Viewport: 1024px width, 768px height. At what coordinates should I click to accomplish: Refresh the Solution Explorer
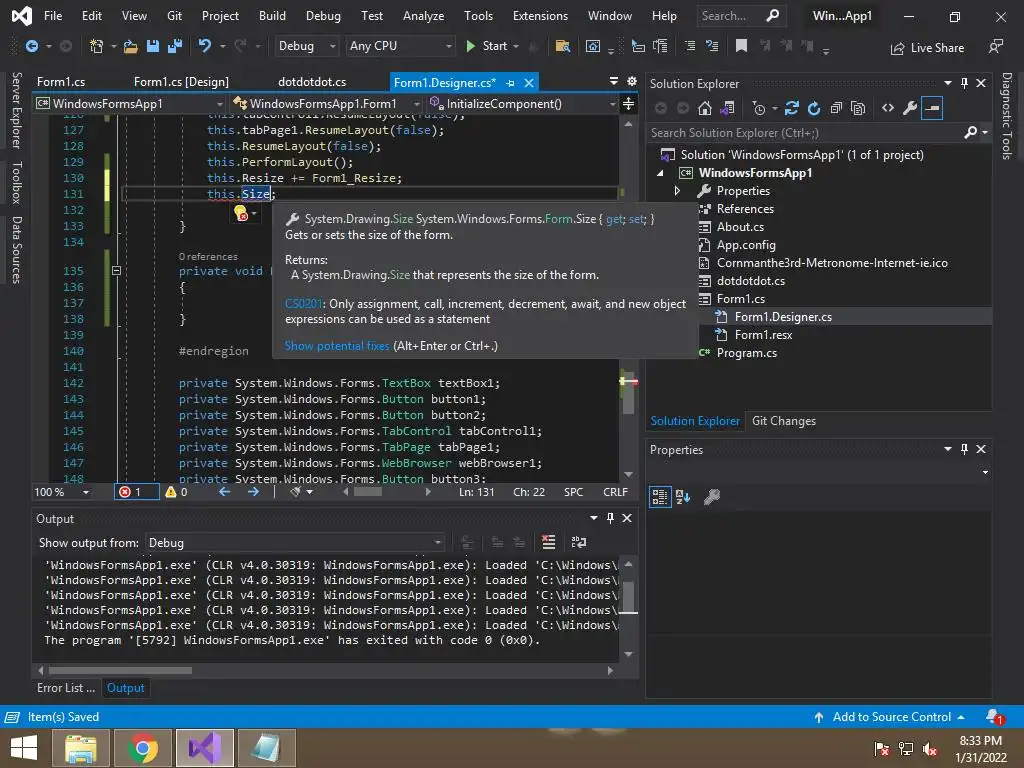pyautogui.click(x=814, y=108)
